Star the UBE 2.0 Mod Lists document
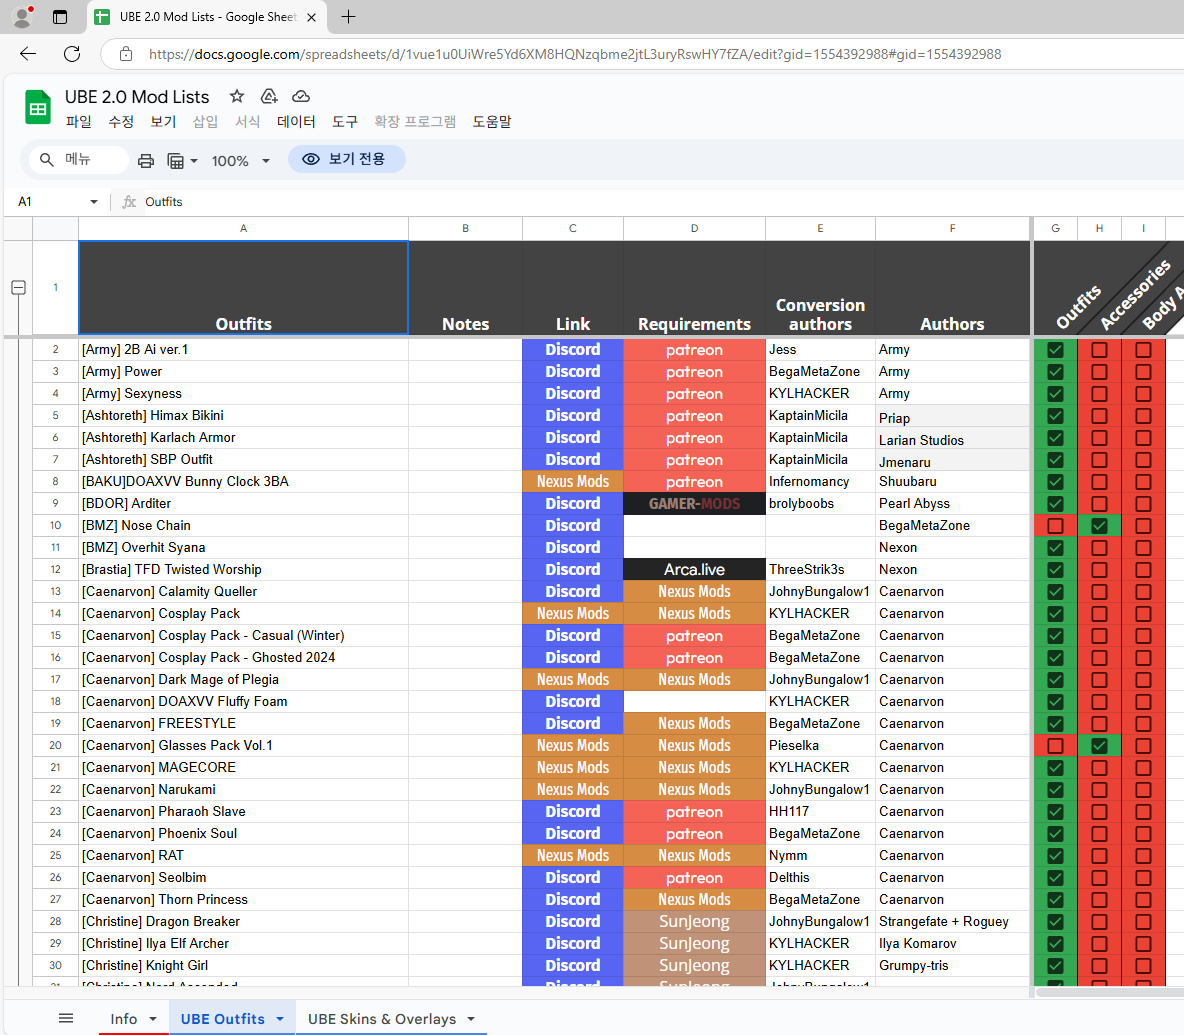The width and height of the screenshot is (1184, 1035). (237, 96)
